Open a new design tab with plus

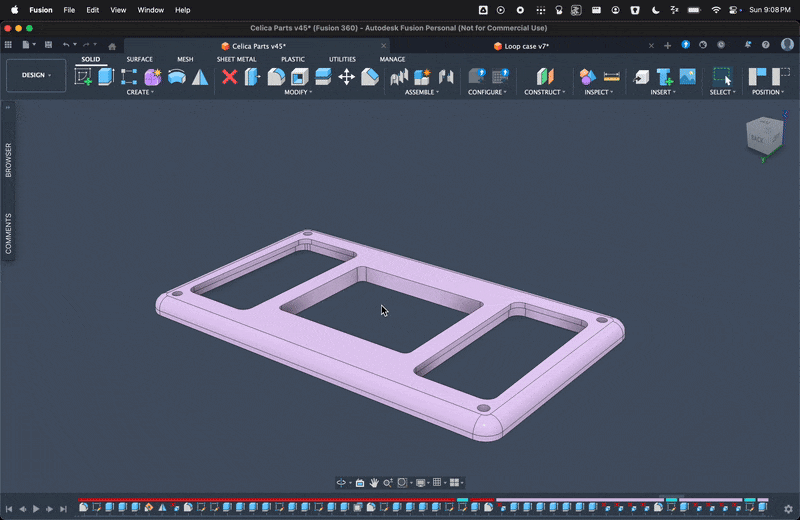[x=667, y=46]
